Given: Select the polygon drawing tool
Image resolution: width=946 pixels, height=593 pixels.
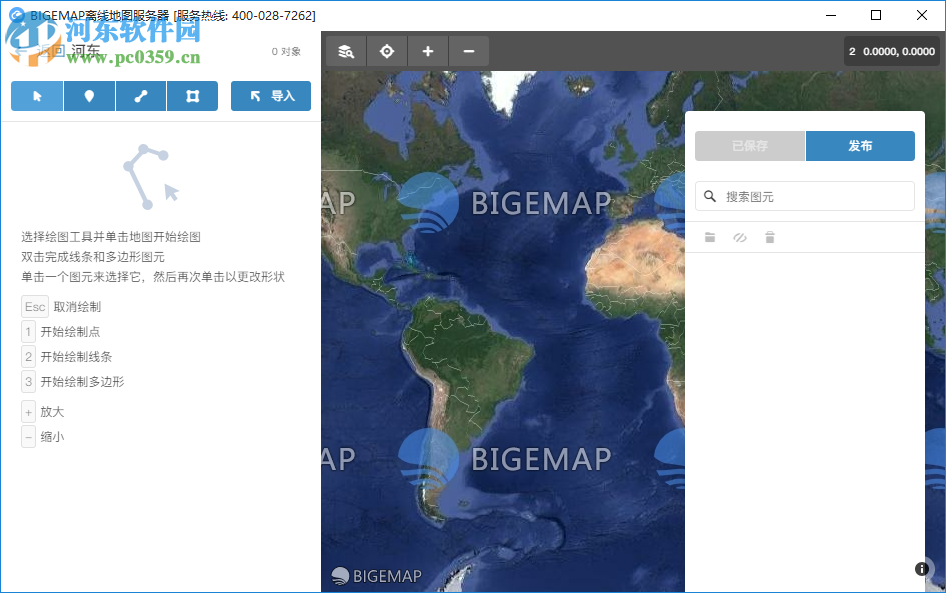Looking at the screenshot, I should 192,95.
